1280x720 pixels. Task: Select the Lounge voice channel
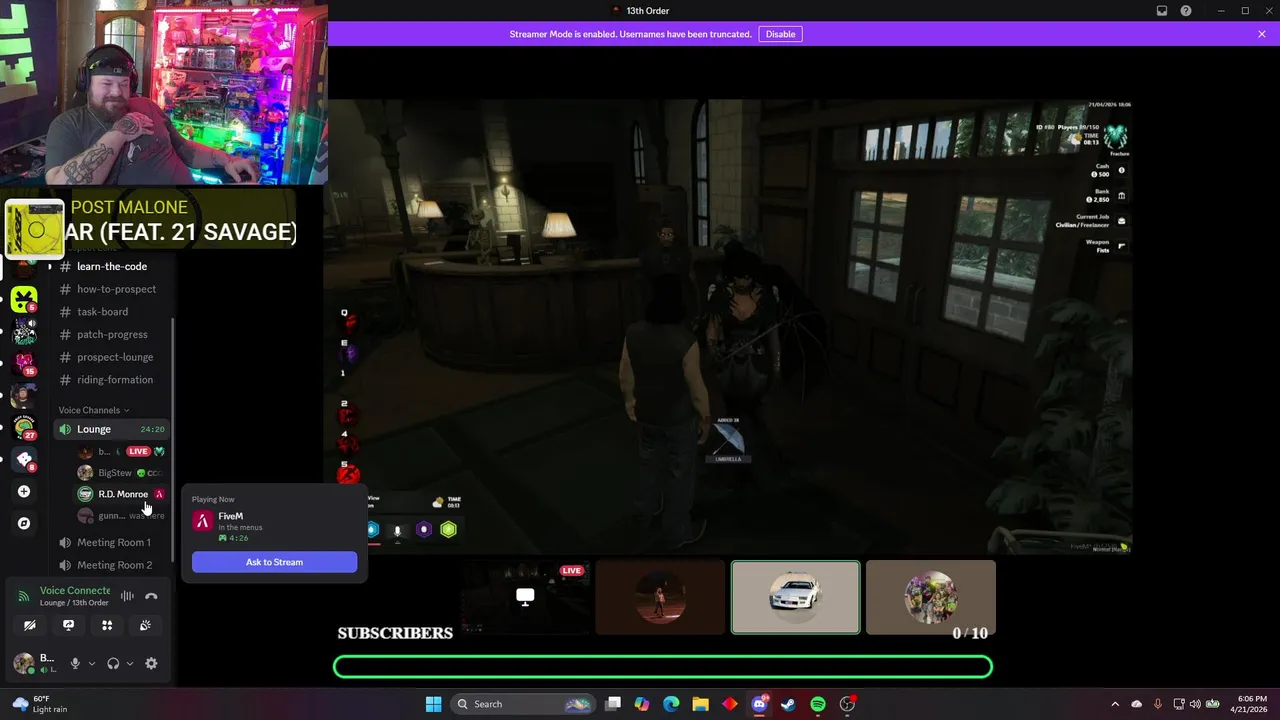112,429
